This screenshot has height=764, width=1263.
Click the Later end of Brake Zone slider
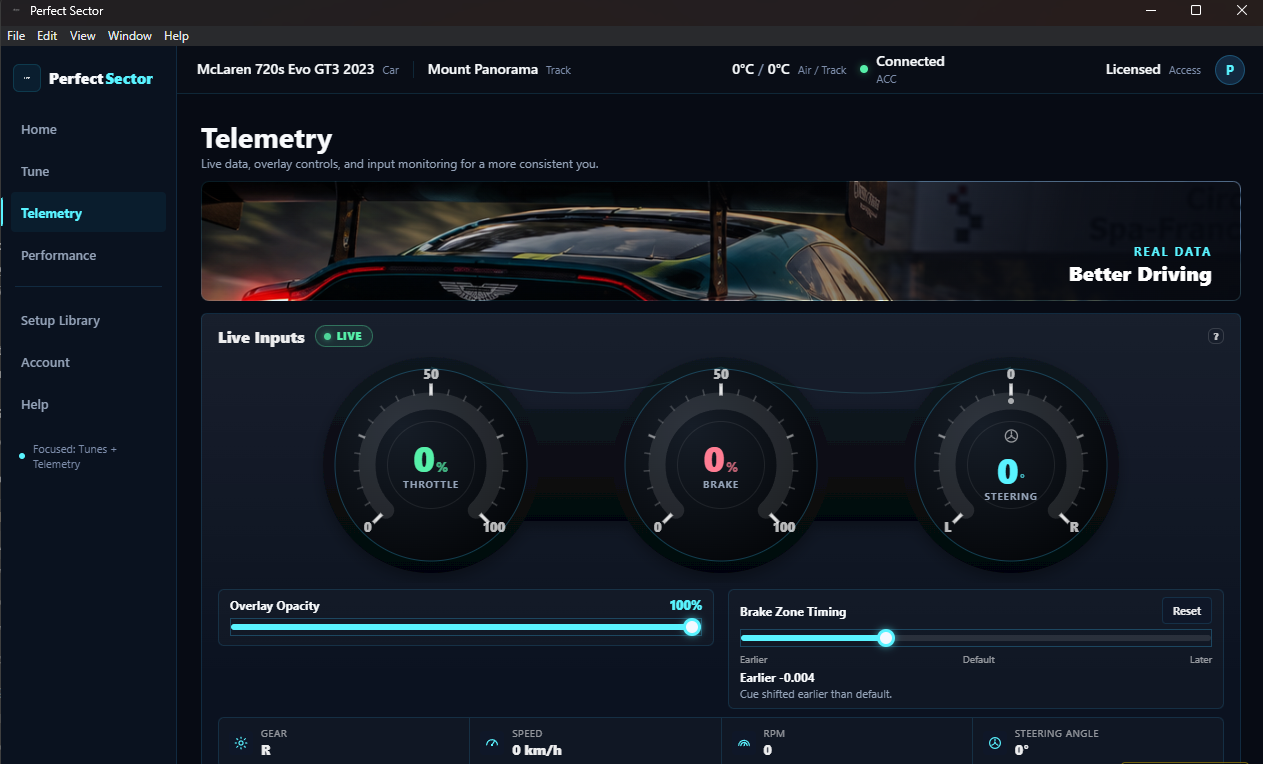1201,660
